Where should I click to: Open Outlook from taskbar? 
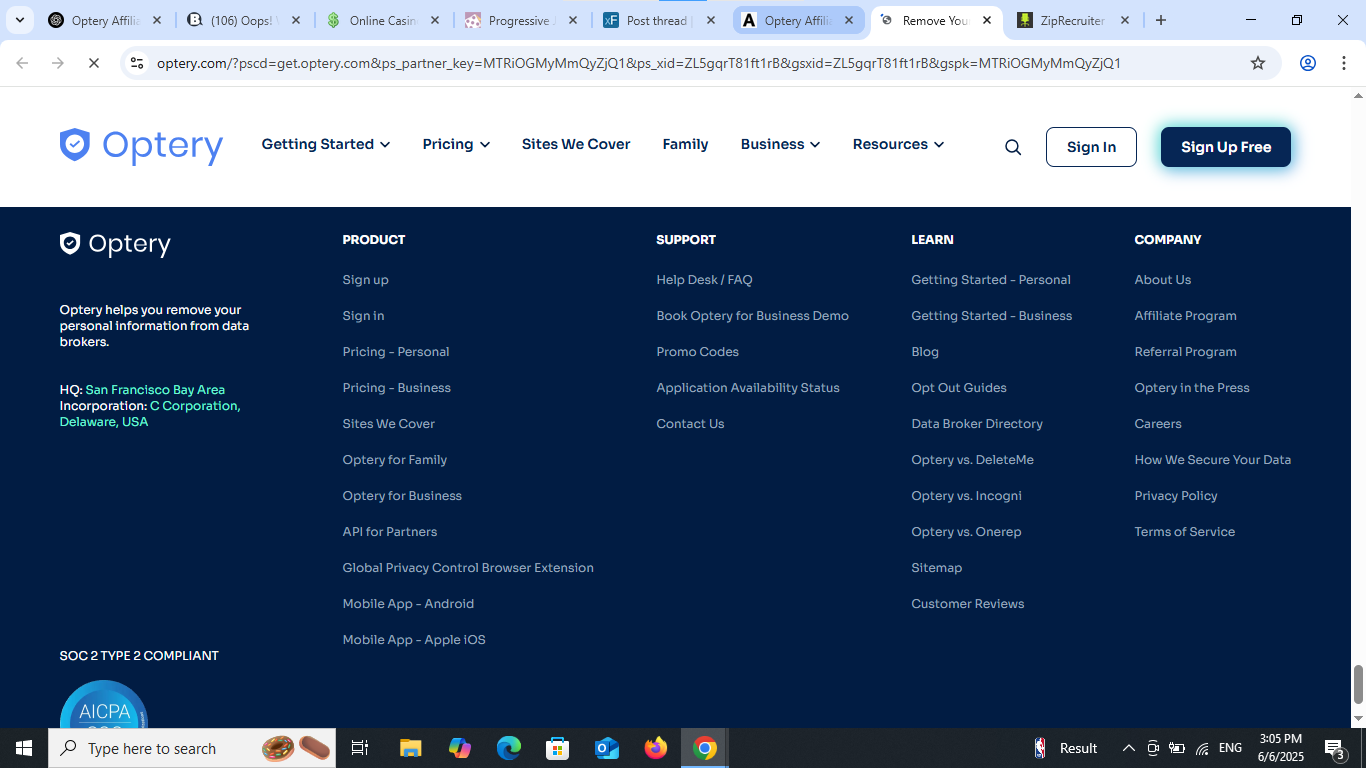point(607,748)
